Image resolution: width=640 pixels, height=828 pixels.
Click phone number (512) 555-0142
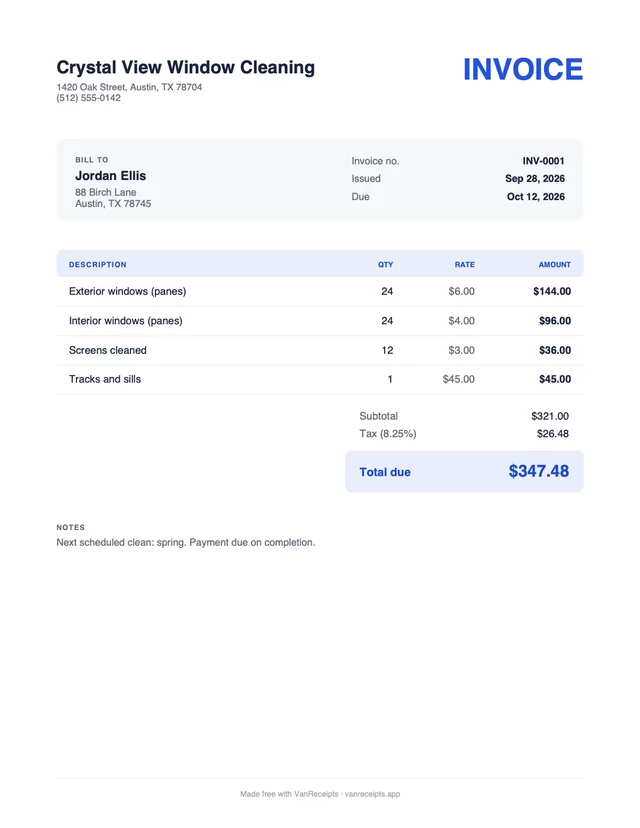(x=89, y=98)
